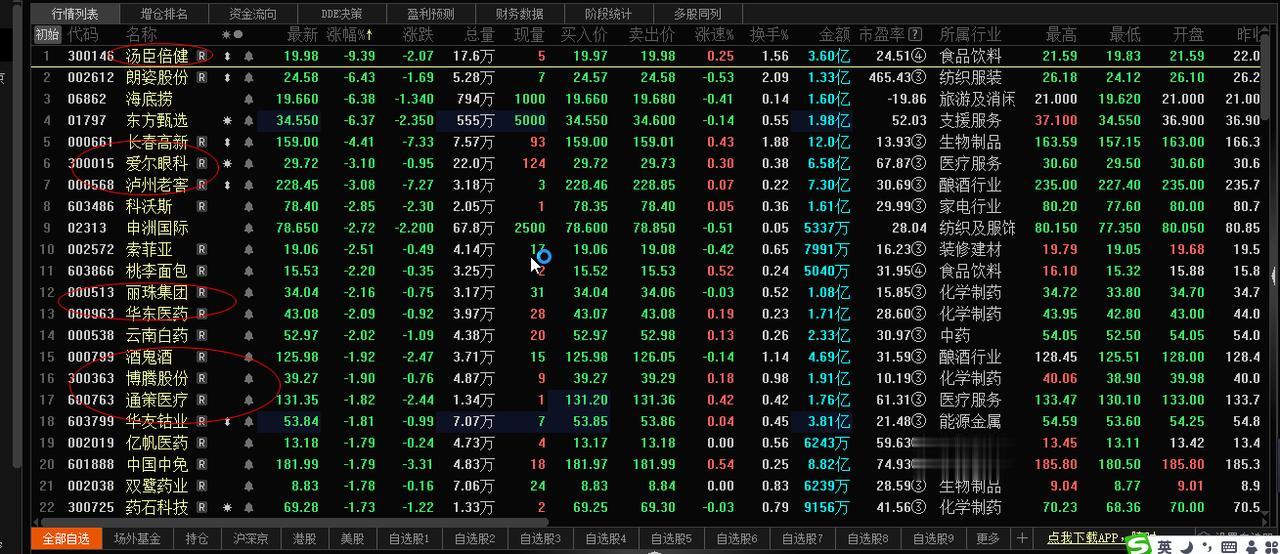The width and height of the screenshot is (1280, 554).
Task: Click the 初始 reset button in header
Action: (47, 35)
